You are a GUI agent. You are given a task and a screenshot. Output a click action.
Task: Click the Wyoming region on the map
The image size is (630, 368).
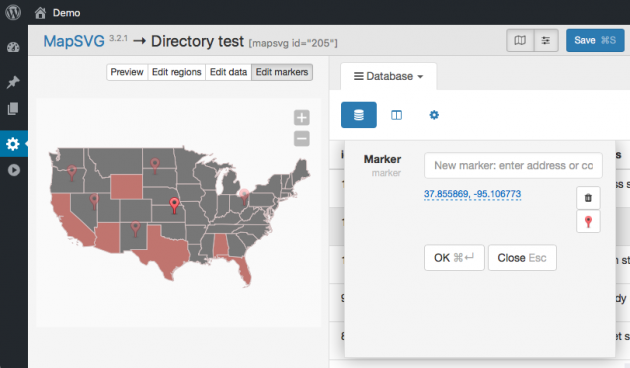click(126, 186)
